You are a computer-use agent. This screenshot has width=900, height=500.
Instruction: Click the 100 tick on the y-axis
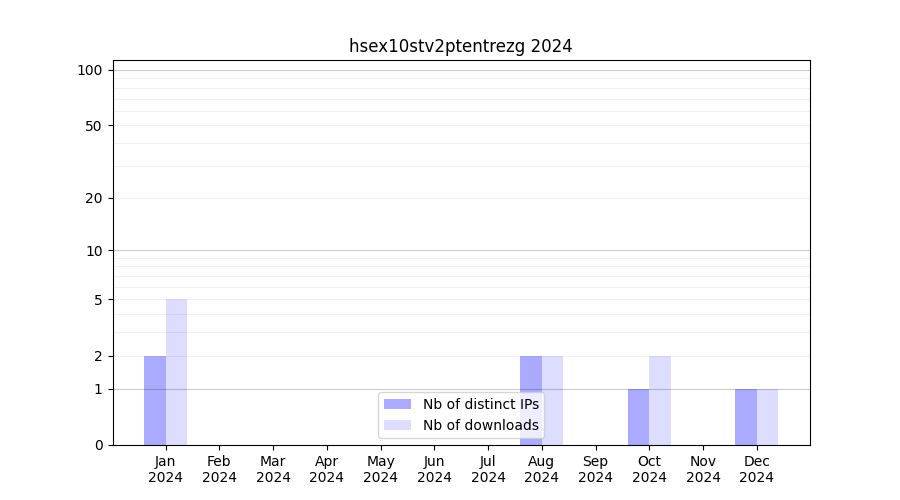click(90, 70)
